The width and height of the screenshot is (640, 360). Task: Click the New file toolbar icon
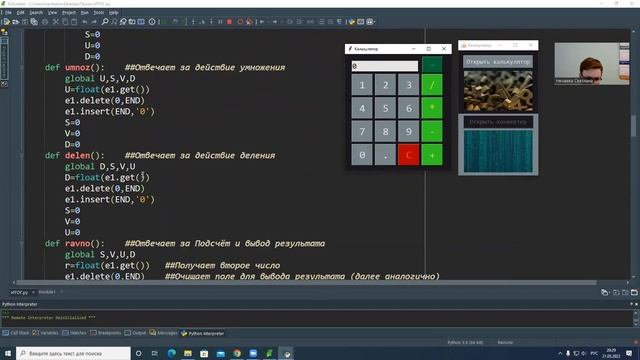coord(7,22)
